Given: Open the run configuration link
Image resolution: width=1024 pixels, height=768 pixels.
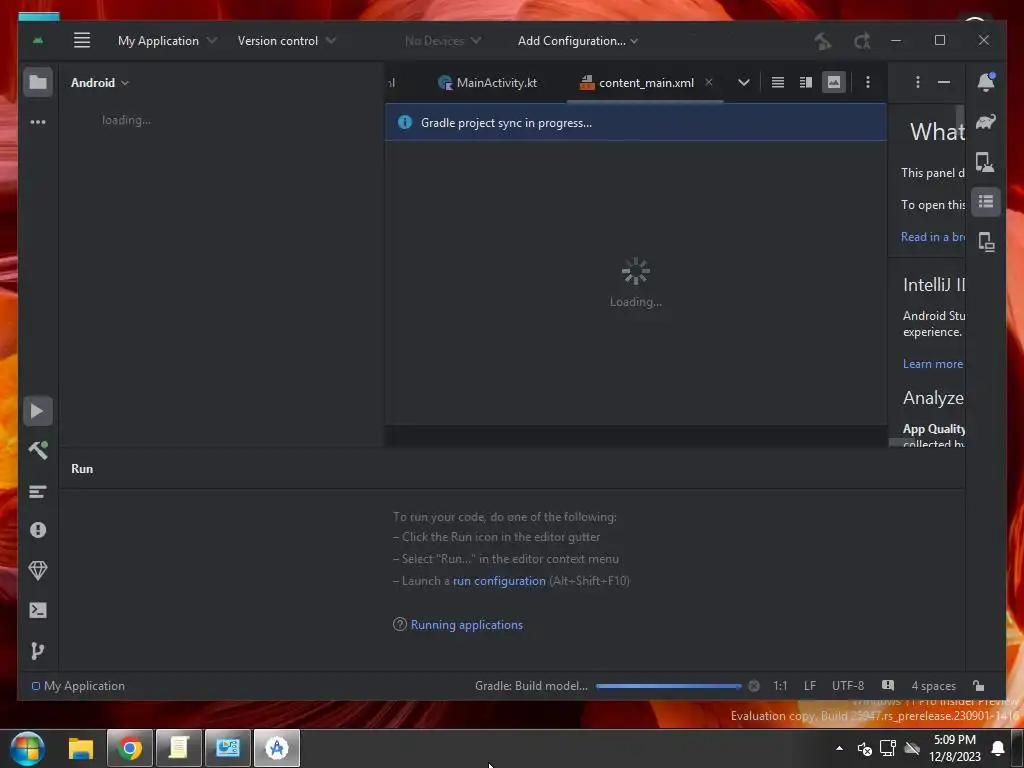Looking at the screenshot, I should 499,581.
